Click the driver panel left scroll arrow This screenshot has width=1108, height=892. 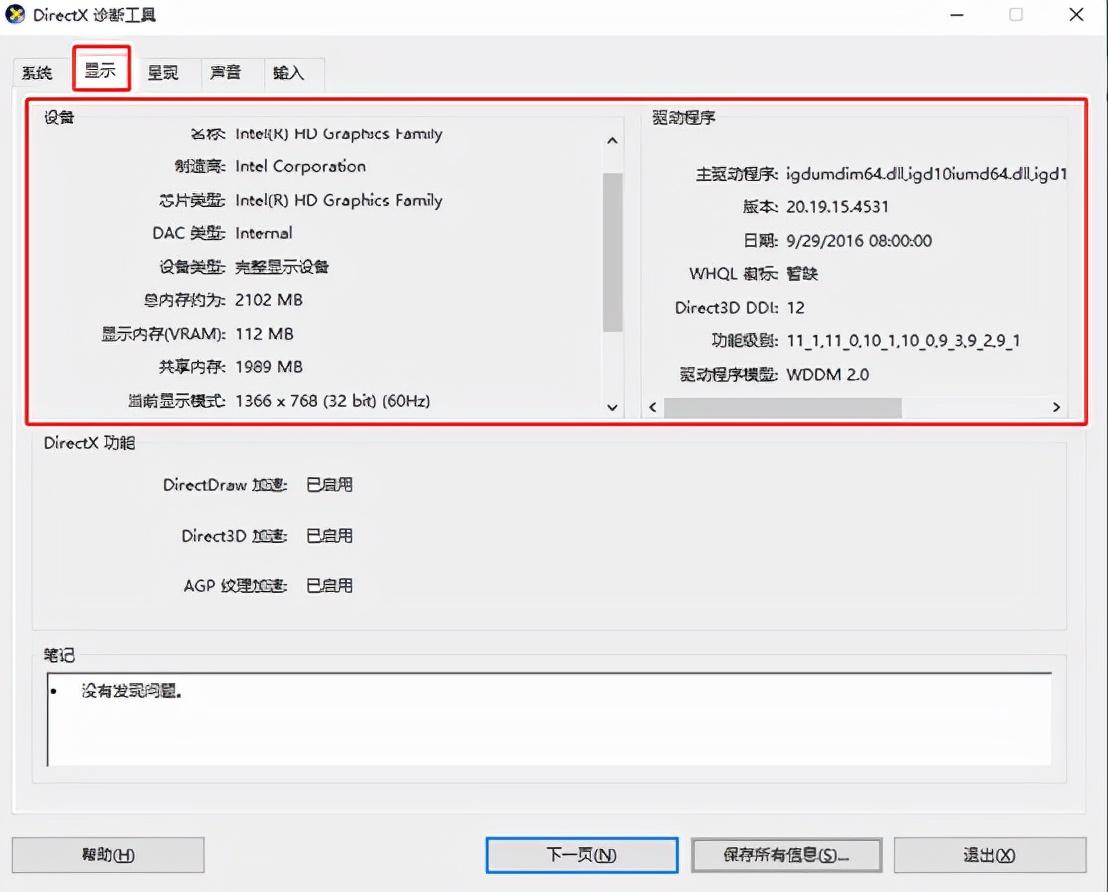653,407
